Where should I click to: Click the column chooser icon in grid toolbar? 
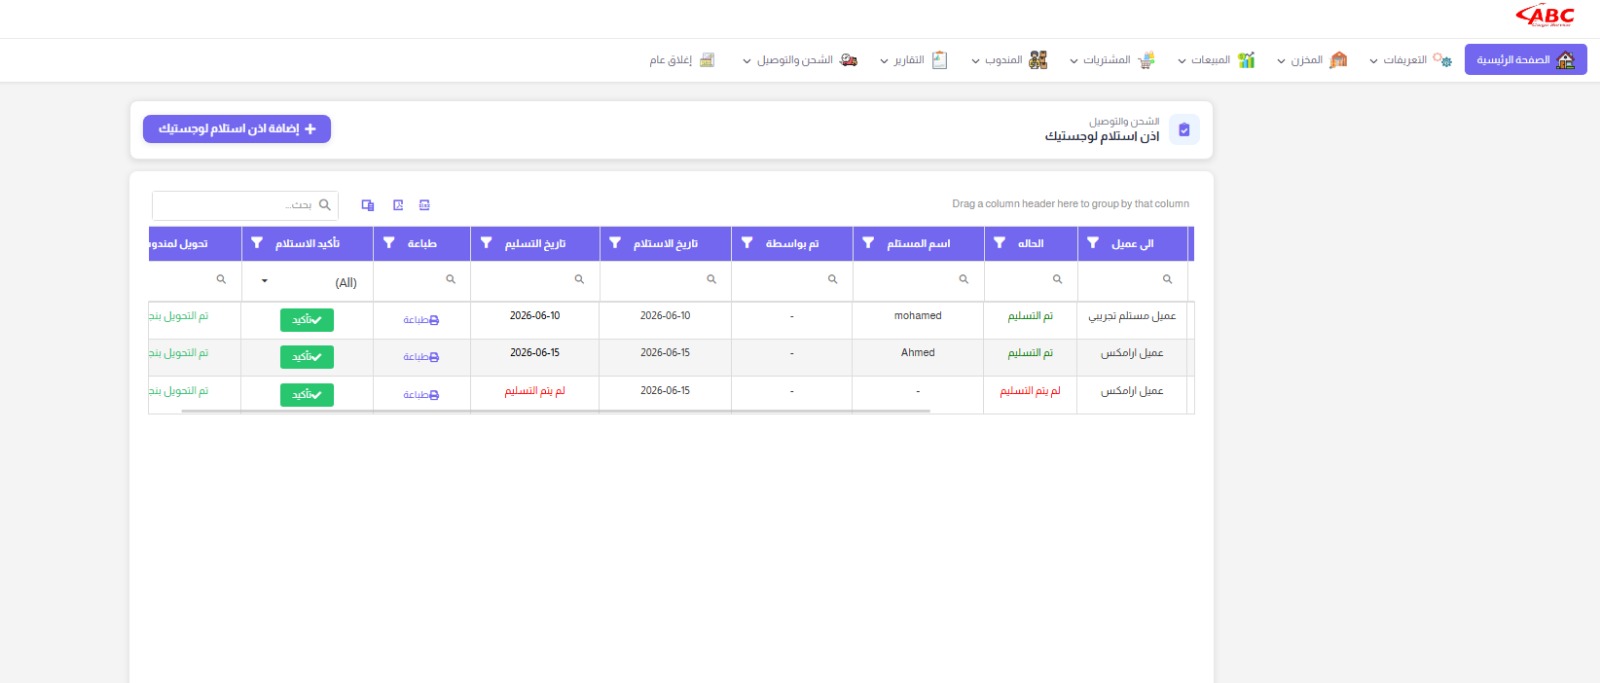pyautogui.click(x=368, y=205)
